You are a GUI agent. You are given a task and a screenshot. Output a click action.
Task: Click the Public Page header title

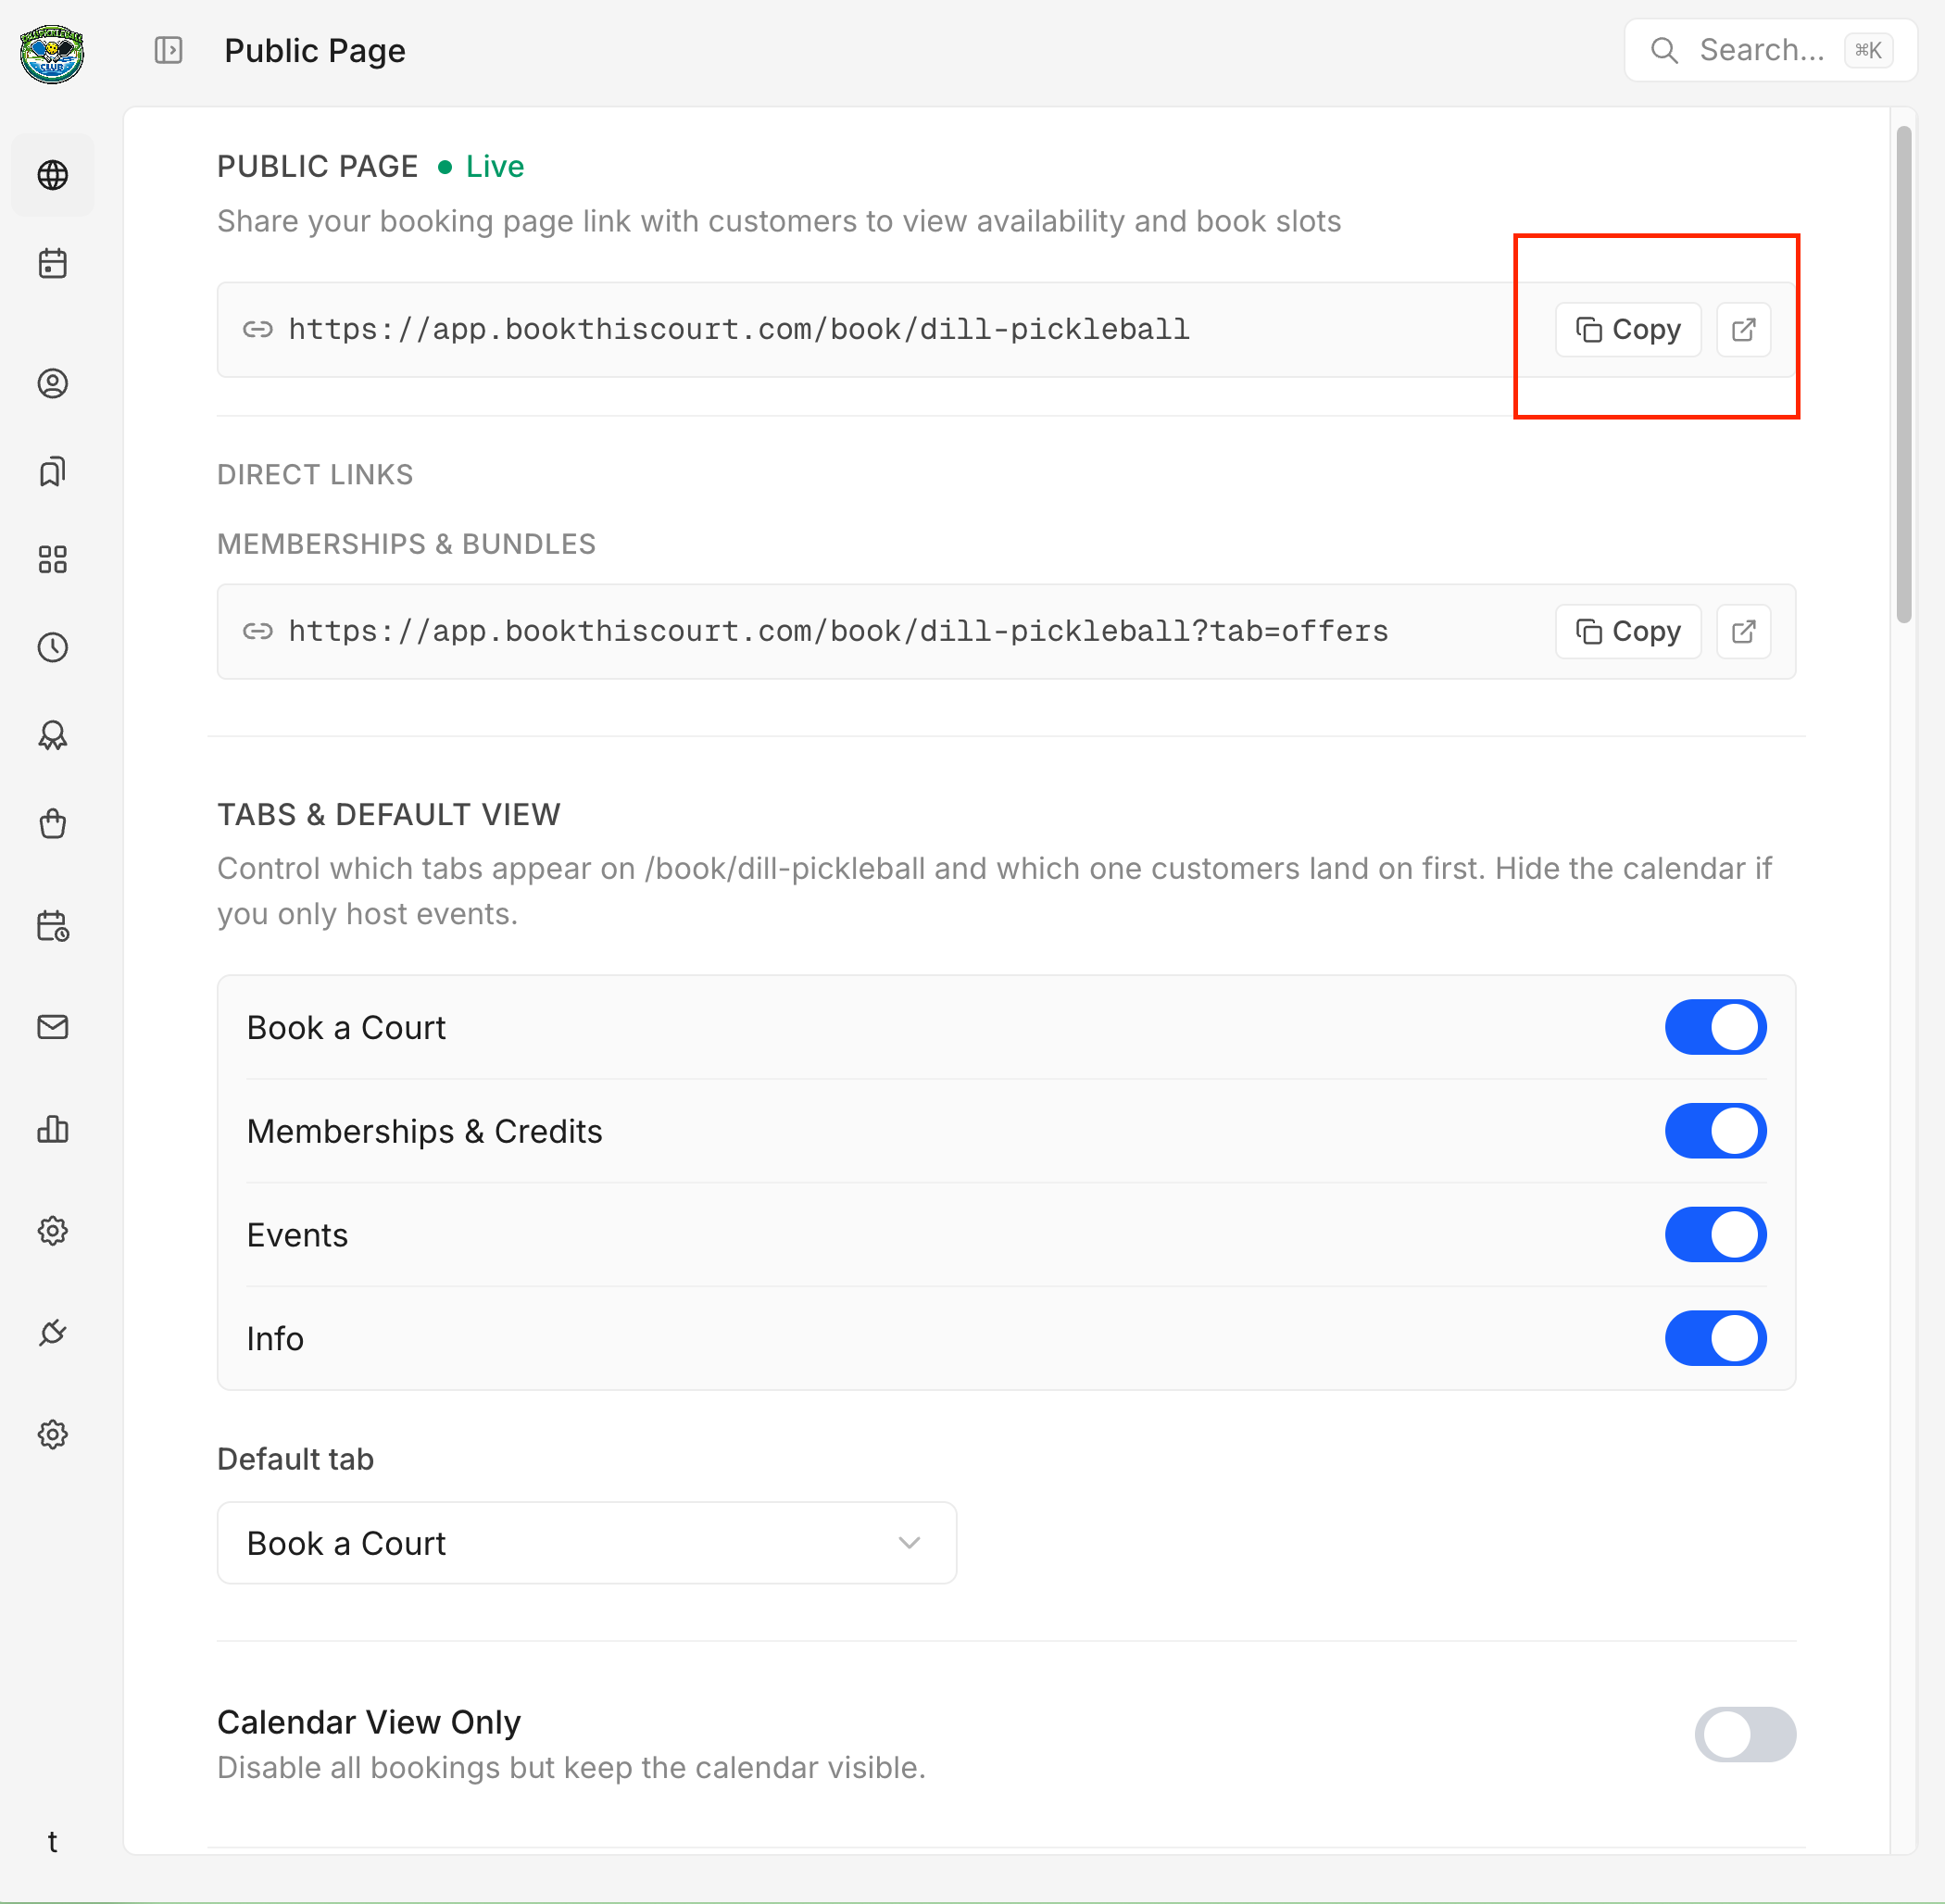coord(315,50)
